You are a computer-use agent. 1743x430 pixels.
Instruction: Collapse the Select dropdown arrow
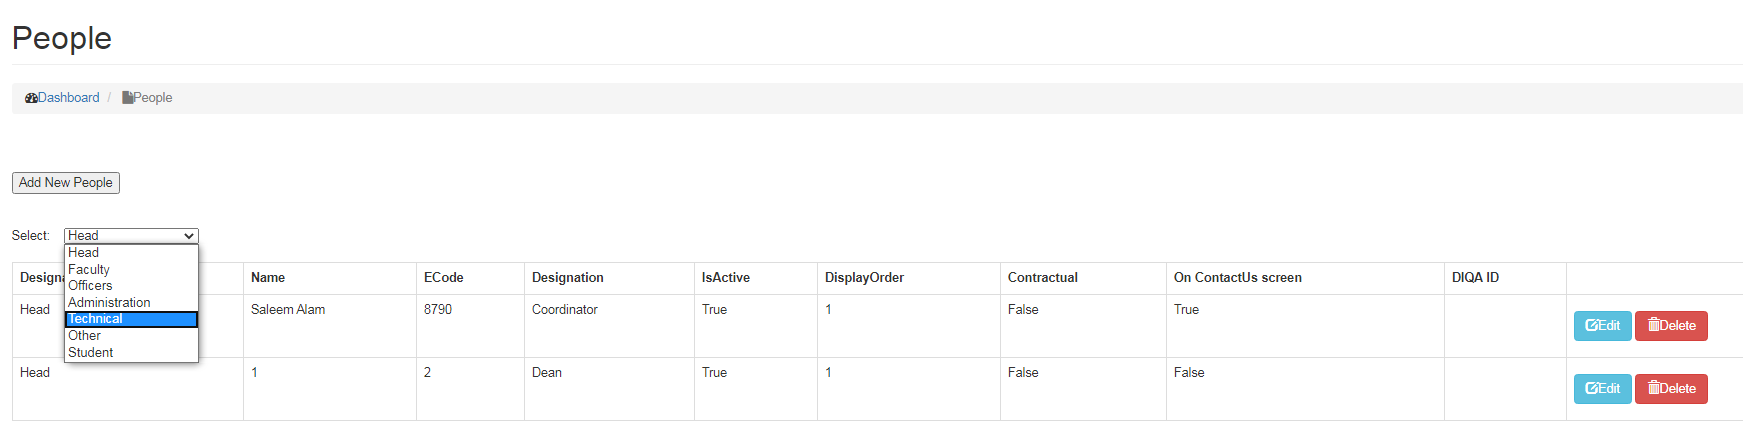pos(188,236)
